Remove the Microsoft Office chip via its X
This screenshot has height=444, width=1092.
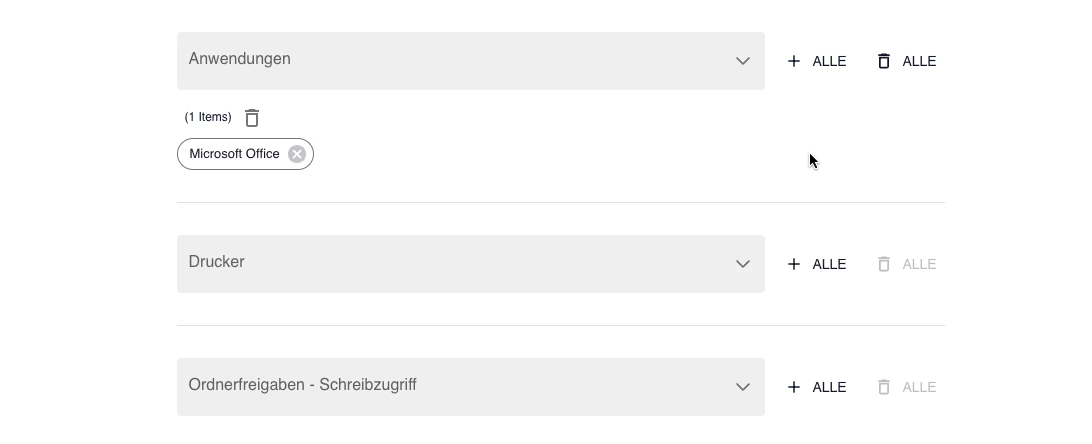click(x=297, y=154)
